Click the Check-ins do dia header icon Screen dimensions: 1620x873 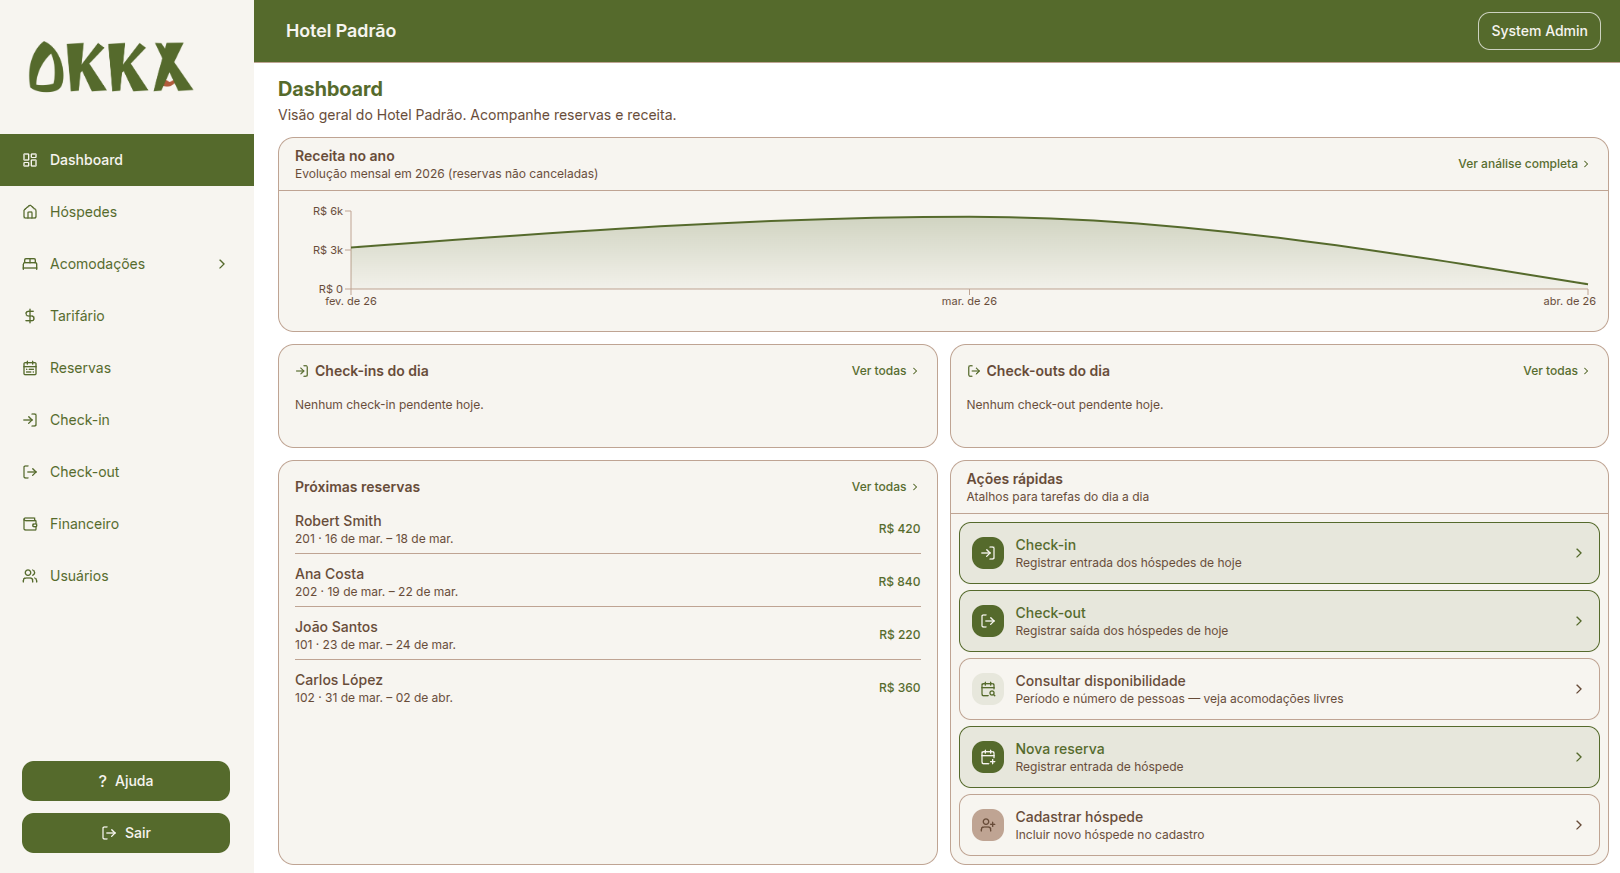pos(302,371)
